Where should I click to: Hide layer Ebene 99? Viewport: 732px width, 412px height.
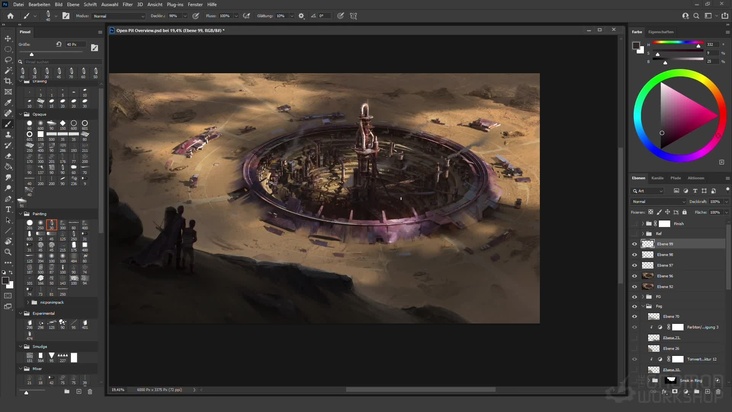(634, 244)
